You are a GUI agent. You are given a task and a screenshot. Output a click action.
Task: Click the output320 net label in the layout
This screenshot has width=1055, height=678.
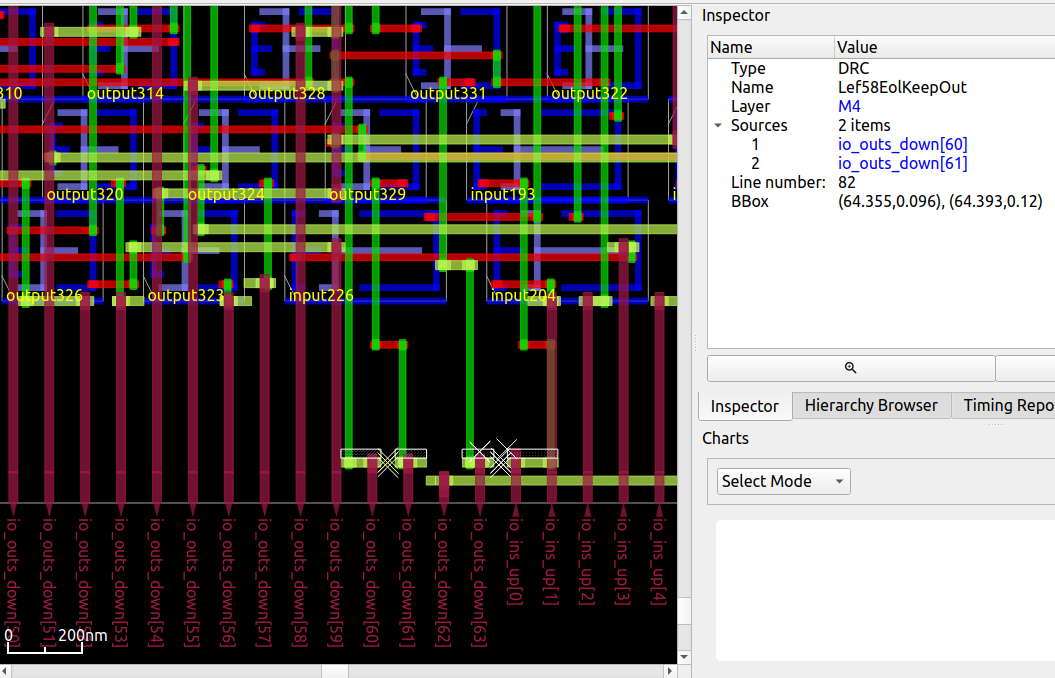[x=85, y=195]
